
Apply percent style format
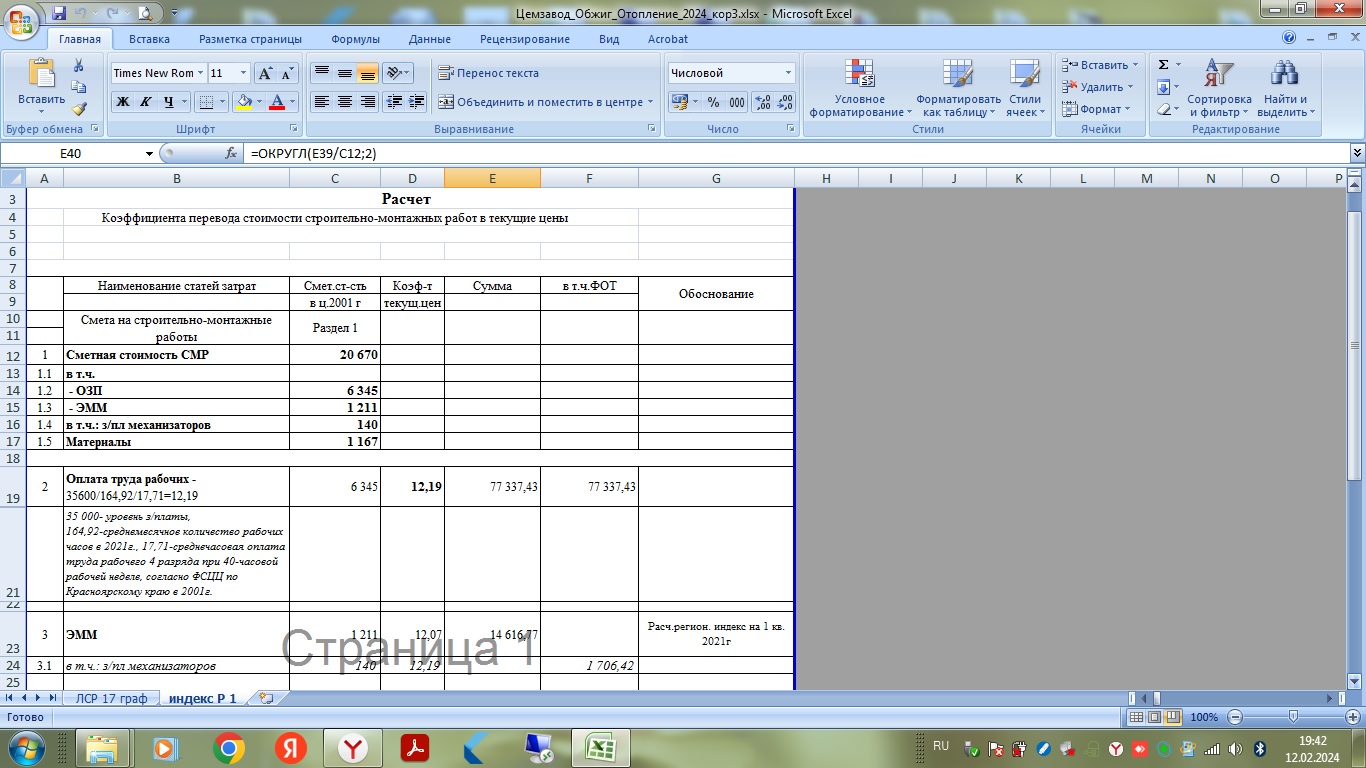(713, 102)
